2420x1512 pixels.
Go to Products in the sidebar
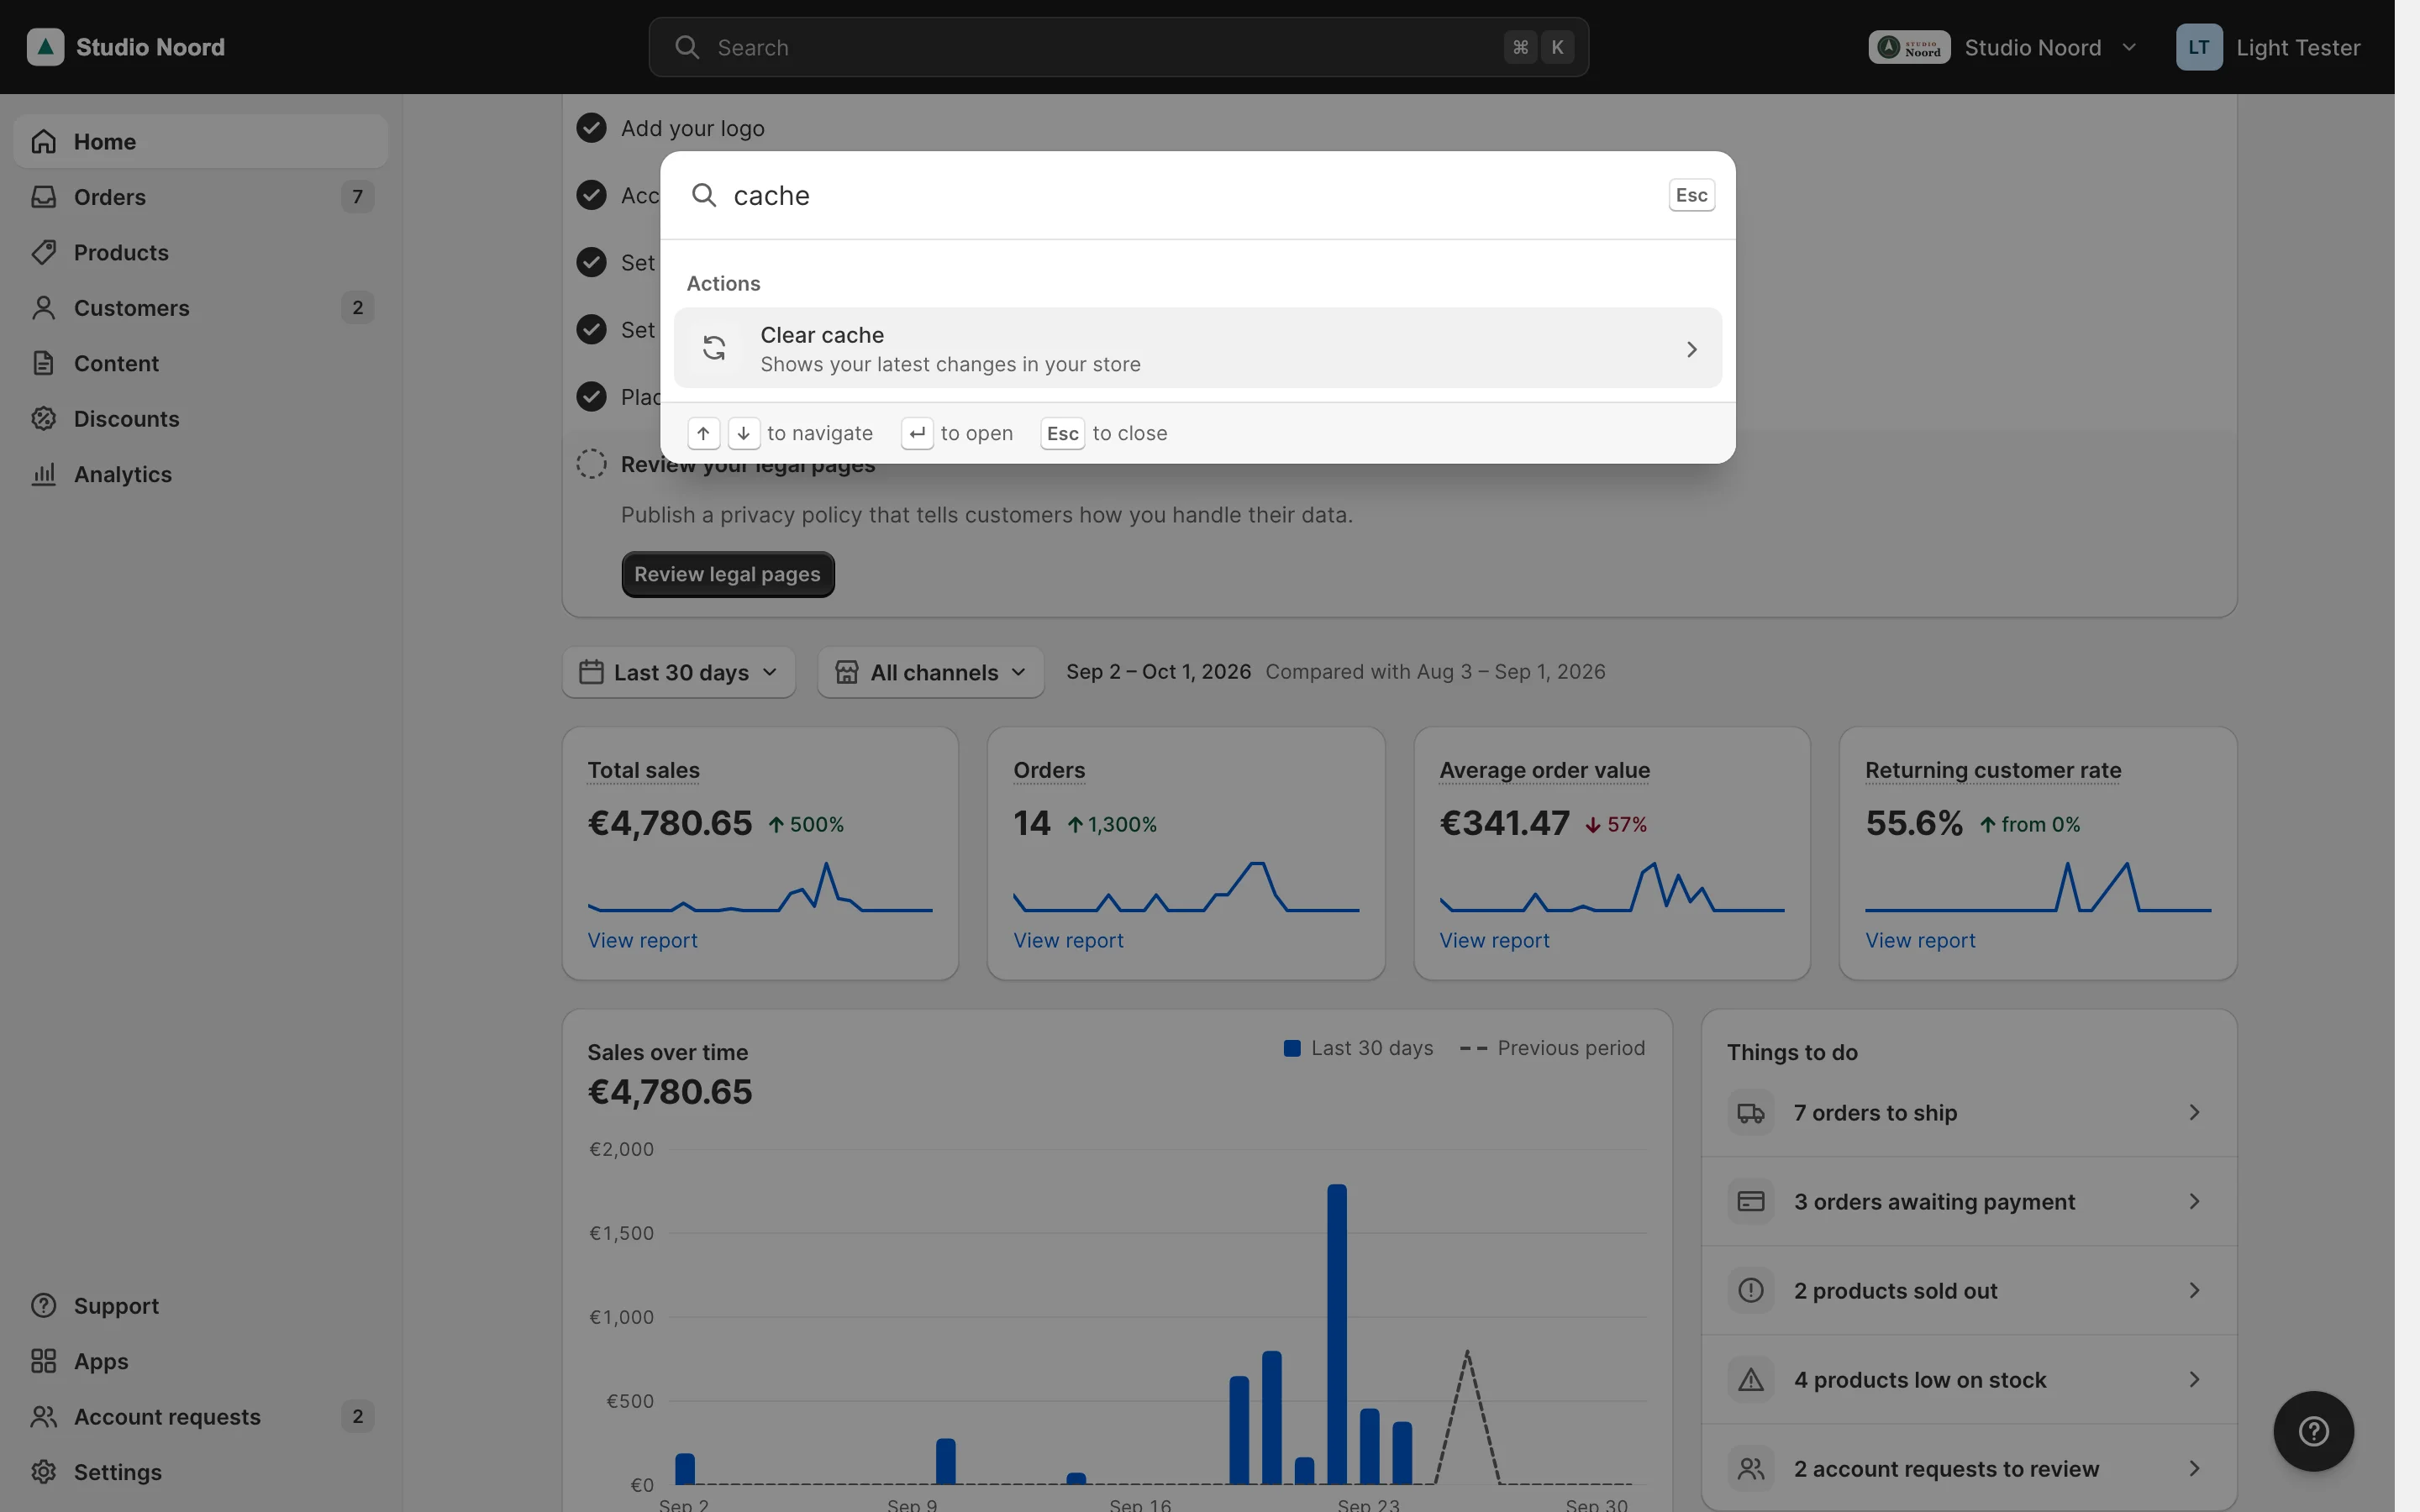pyautogui.click(x=201, y=252)
